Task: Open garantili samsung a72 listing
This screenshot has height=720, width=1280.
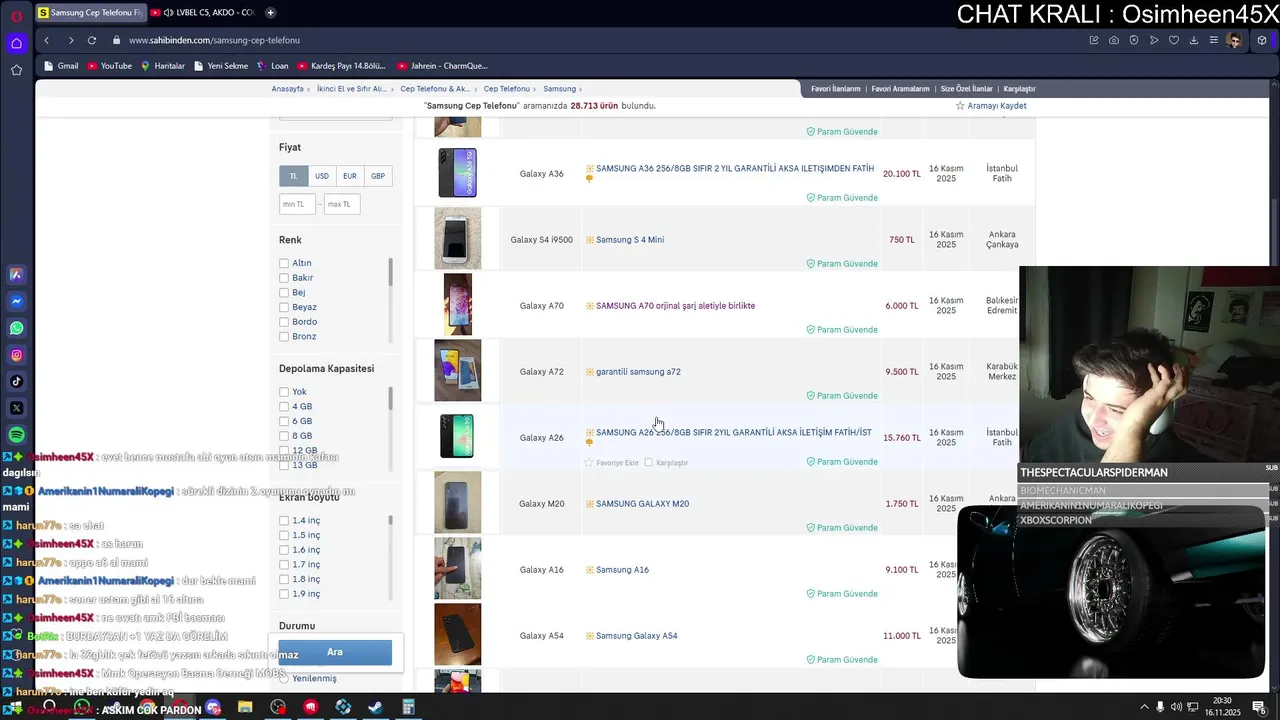Action: tap(638, 372)
